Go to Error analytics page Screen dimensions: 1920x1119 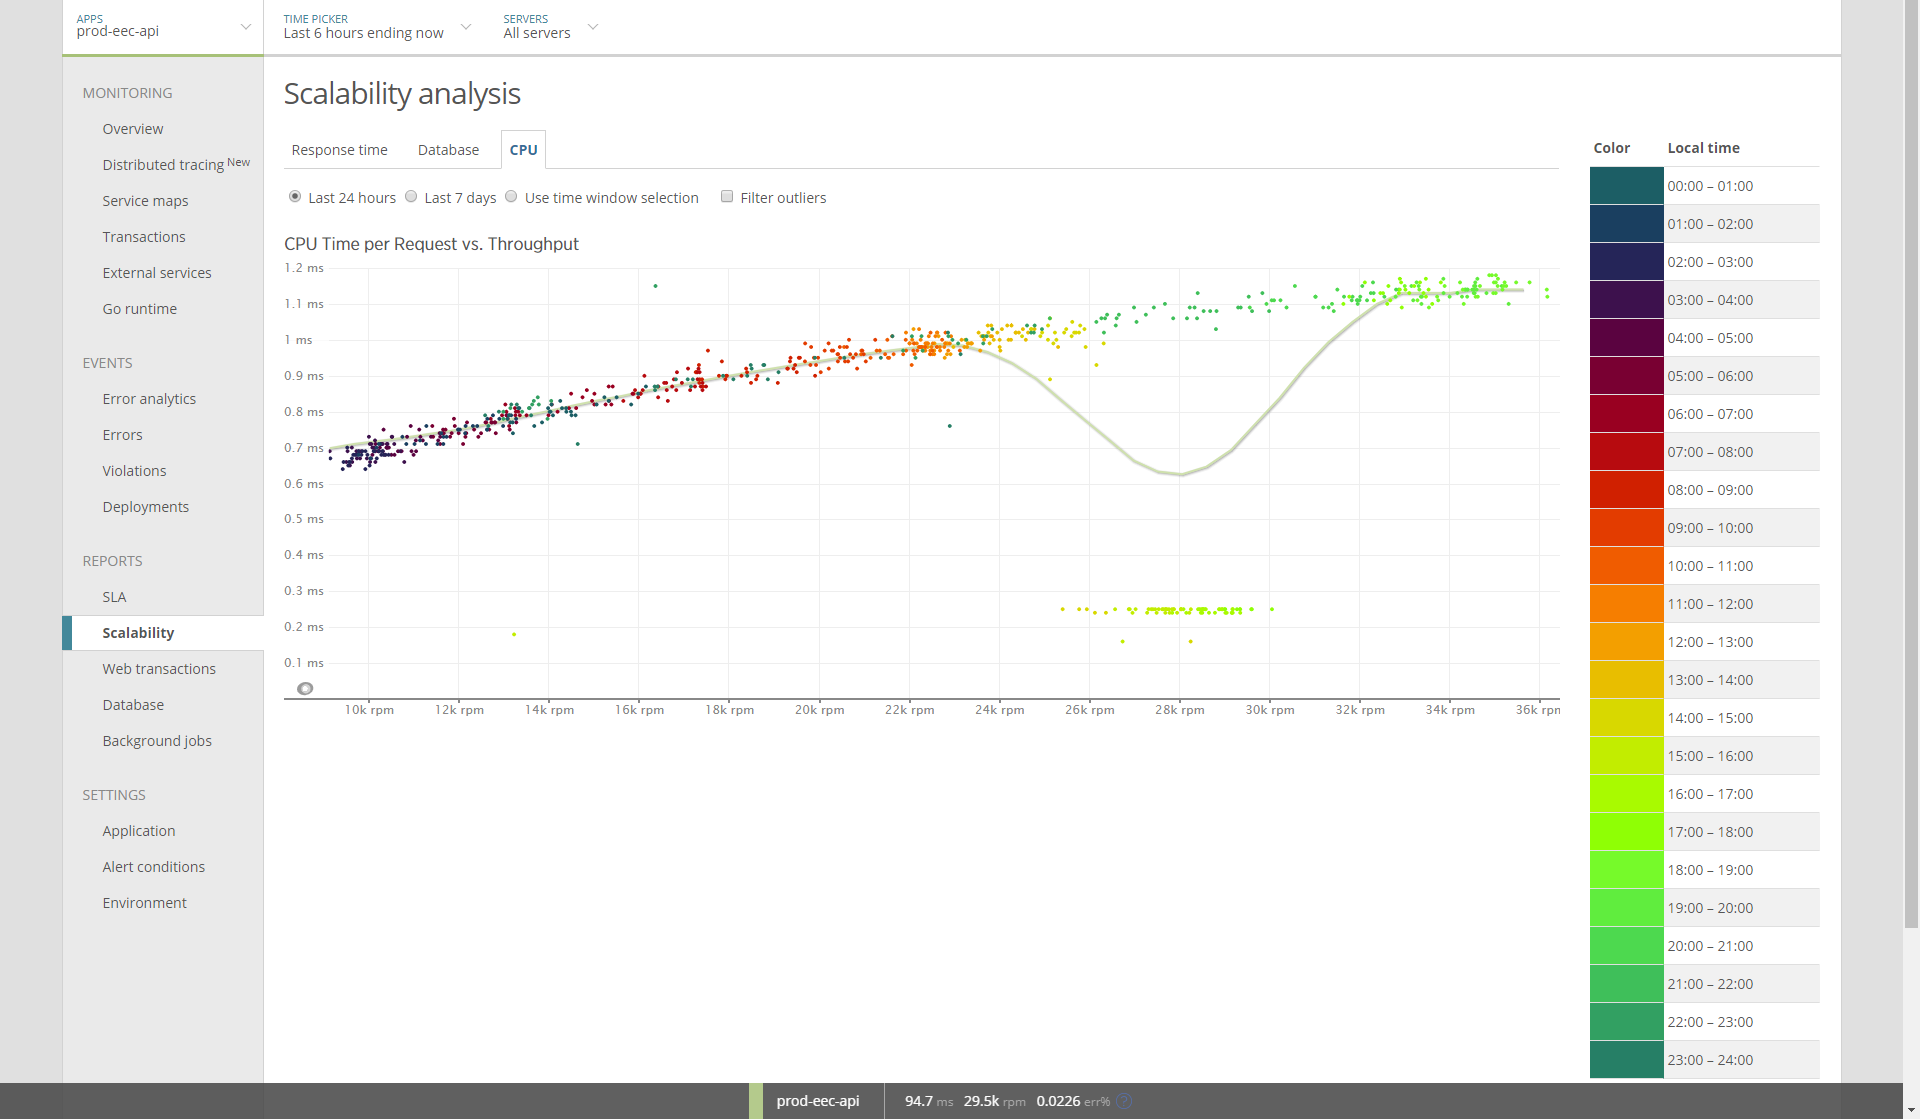(x=149, y=399)
